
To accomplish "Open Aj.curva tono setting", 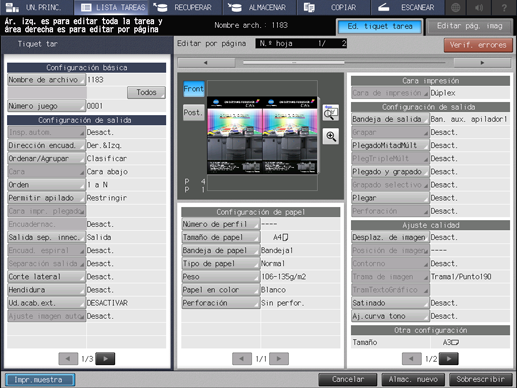I will pyautogui.click(x=390, y=316).
